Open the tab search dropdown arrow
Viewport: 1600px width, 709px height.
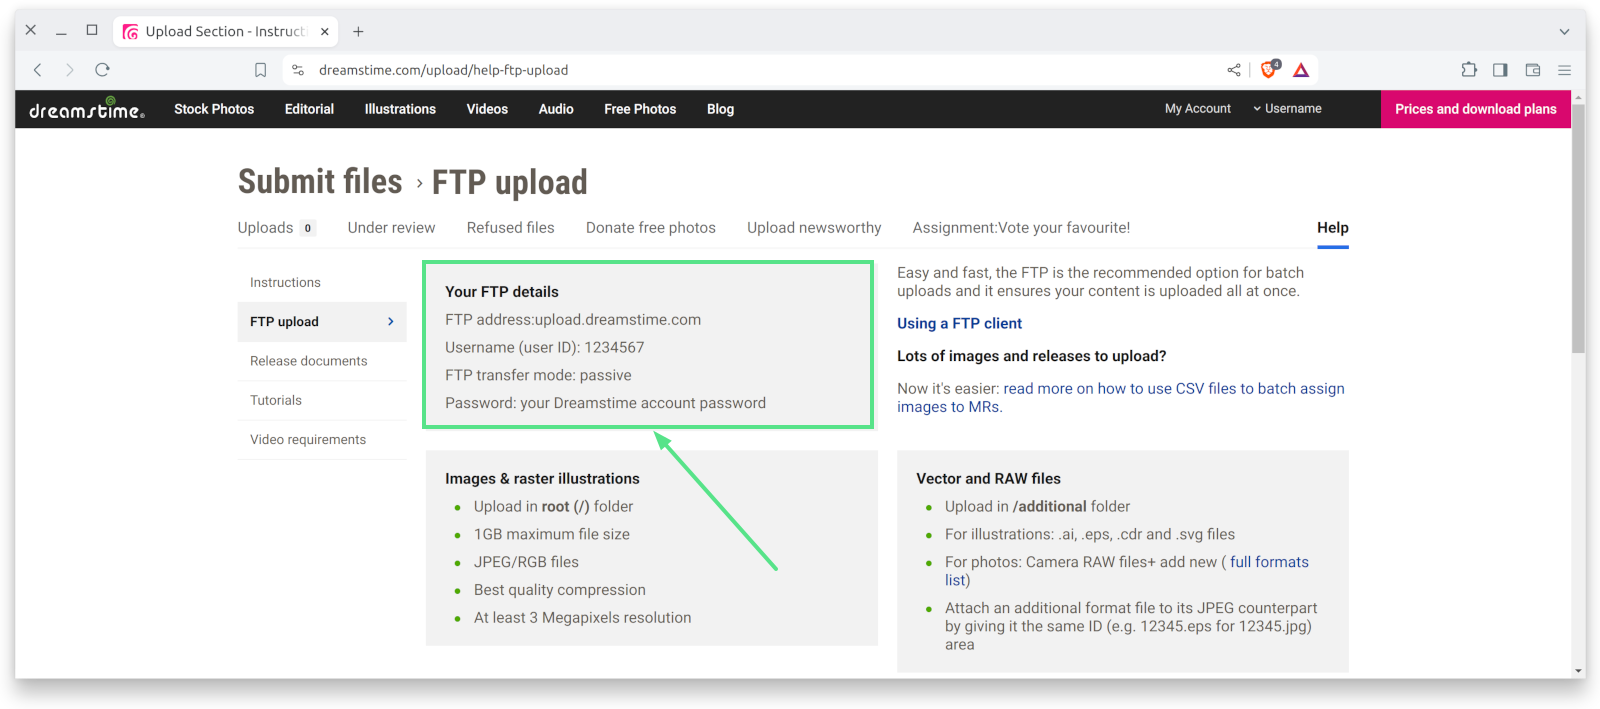(1564, 32)
